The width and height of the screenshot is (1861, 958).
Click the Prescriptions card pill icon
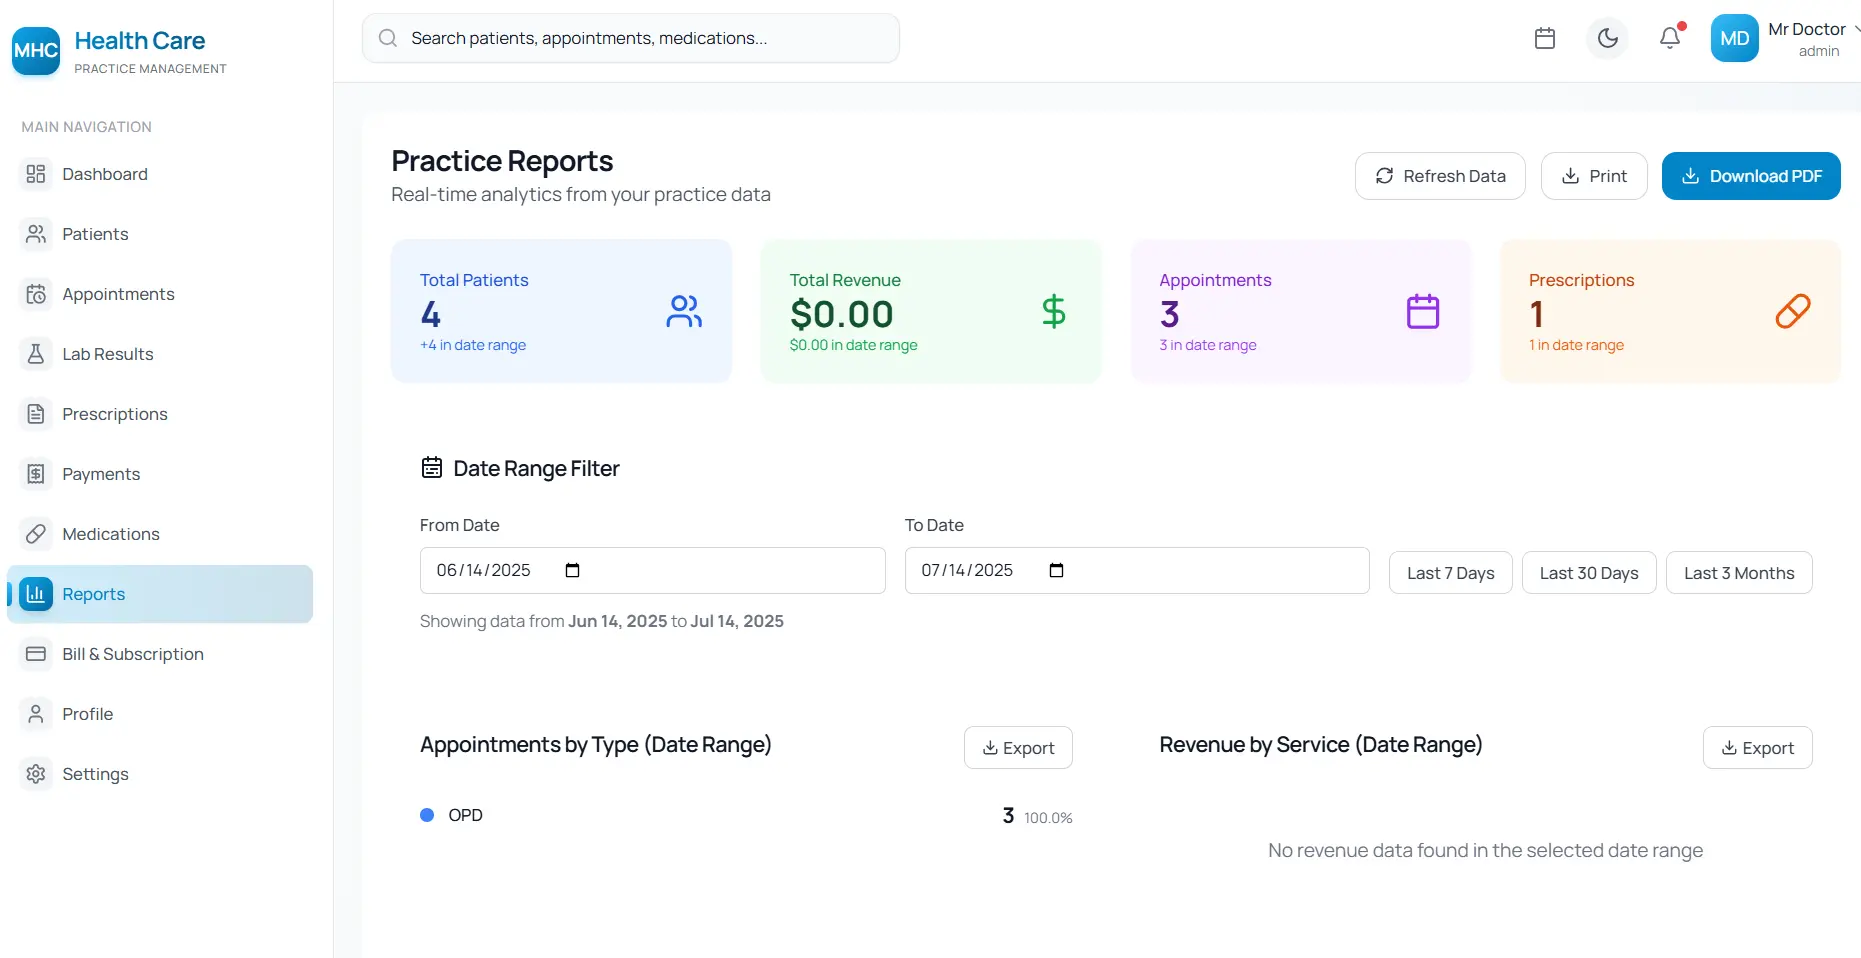pyautogui.click(x=1793, y=311)
